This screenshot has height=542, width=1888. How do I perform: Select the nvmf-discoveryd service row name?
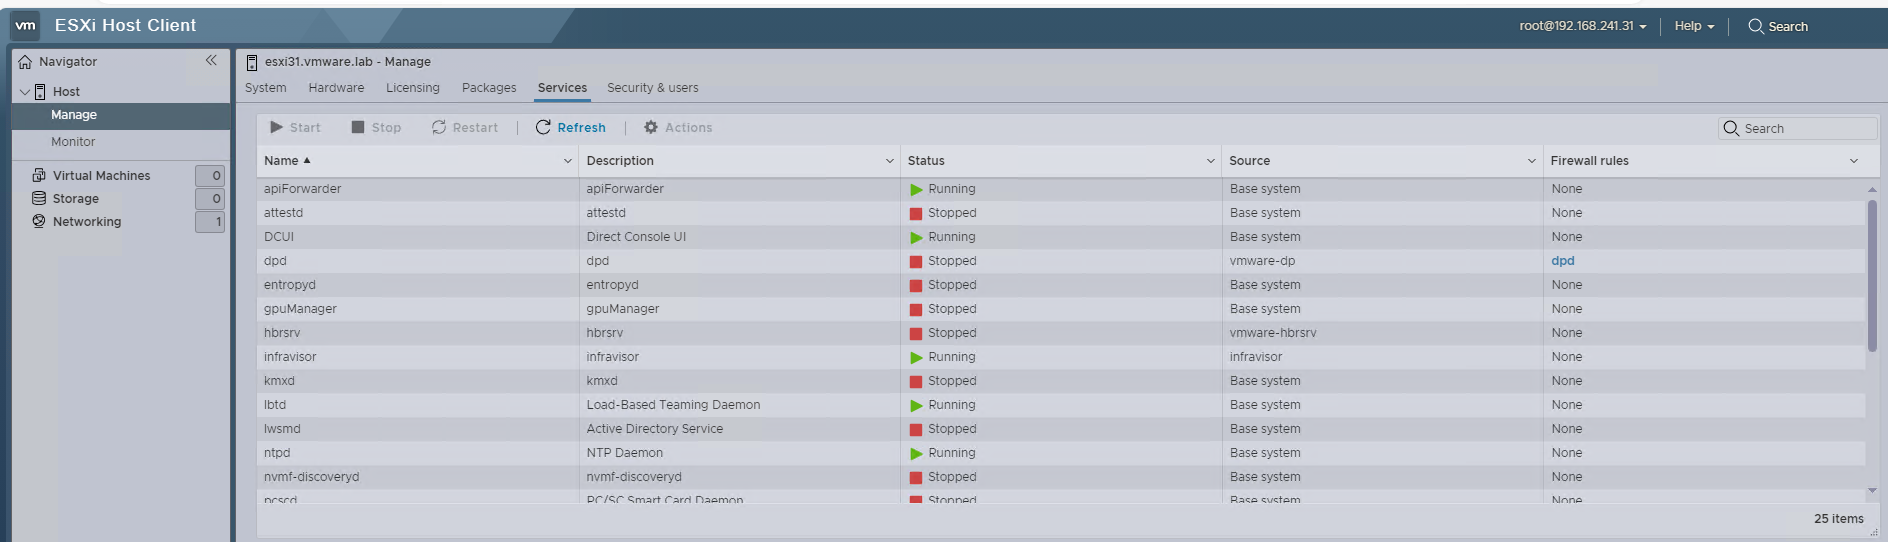pyautogui.click(x=311, y=477)
